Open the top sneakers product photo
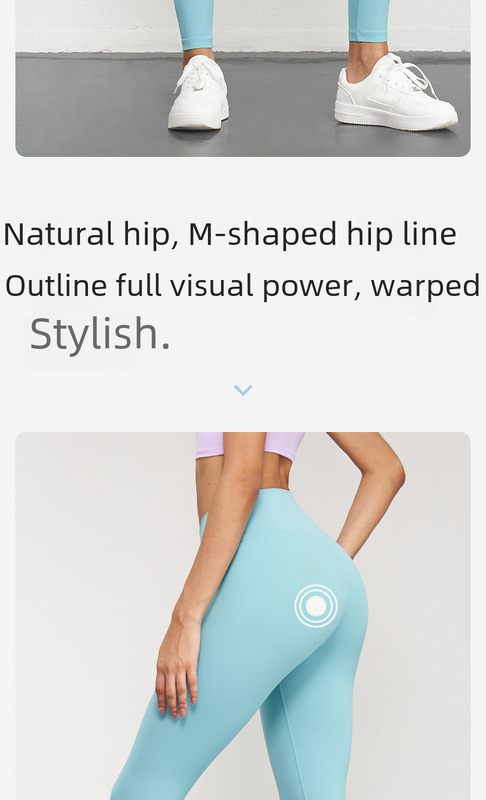Viewport: 486px width, 800px height. click(243, 78)
